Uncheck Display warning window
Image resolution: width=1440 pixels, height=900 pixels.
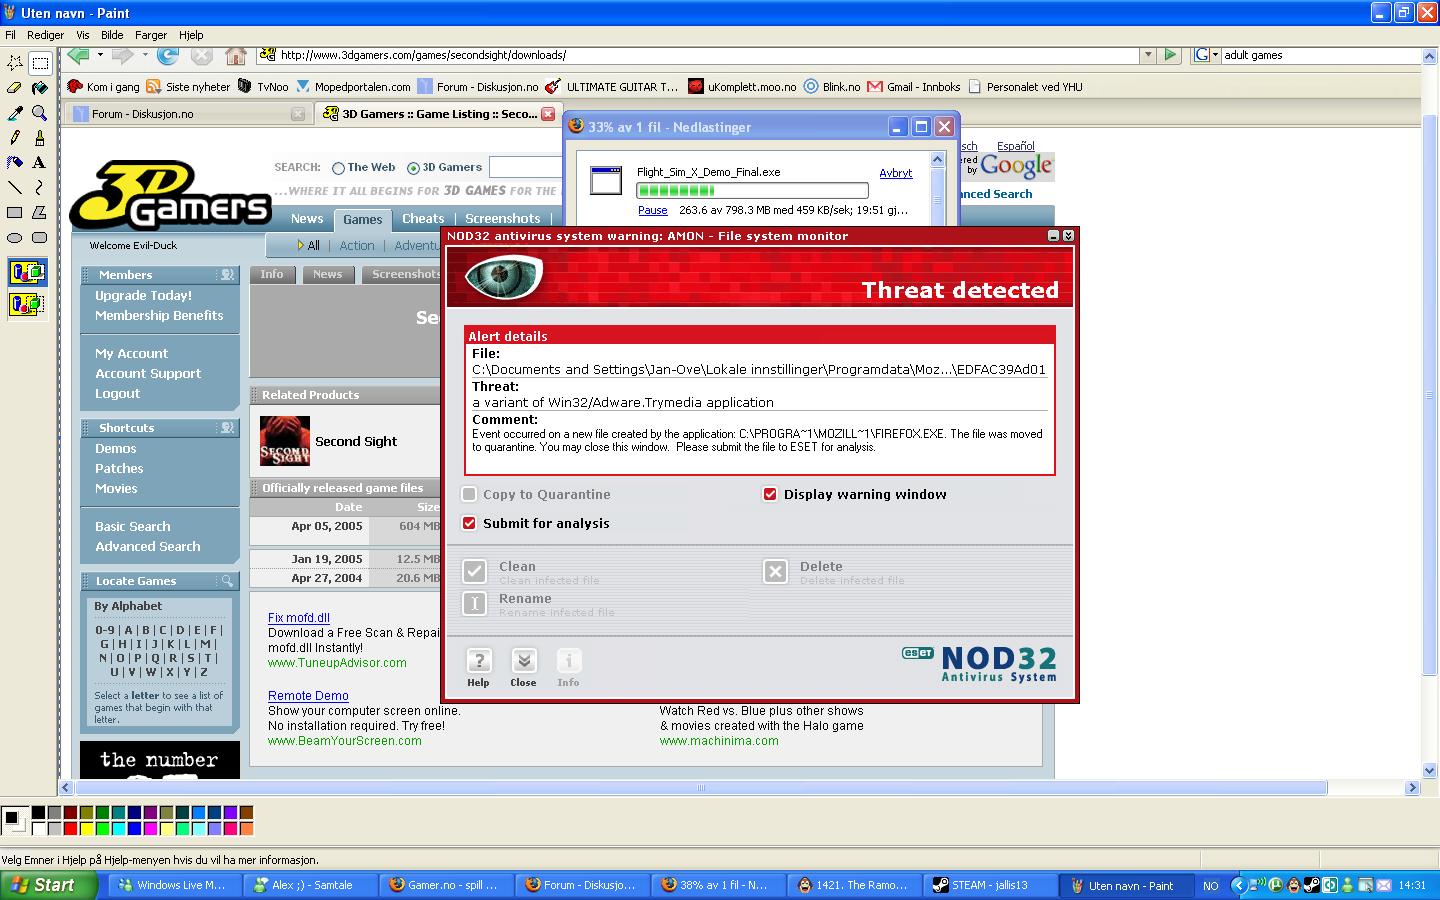click(x=770, y=494)
